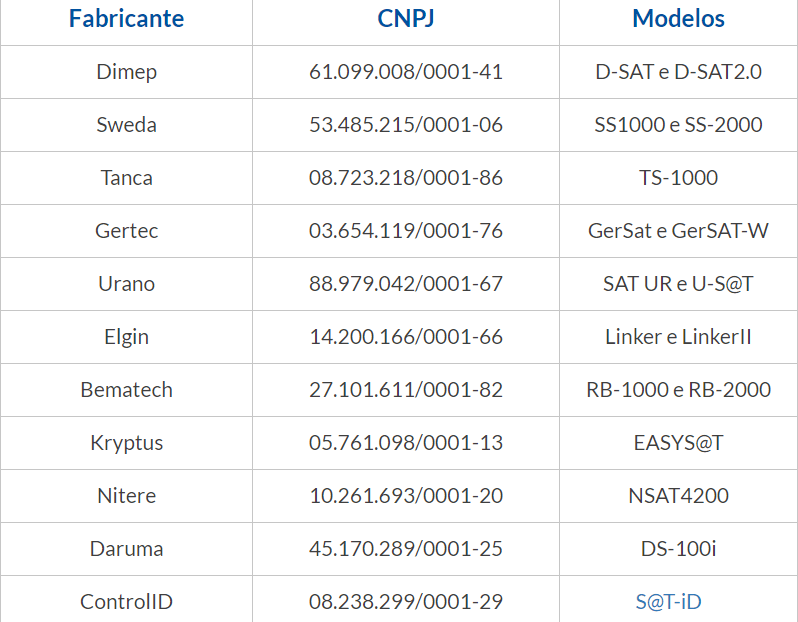Select the Elgin manufacturer cell
The height and width of the screenshot is (622, 798).
click(x=126, y=336)
